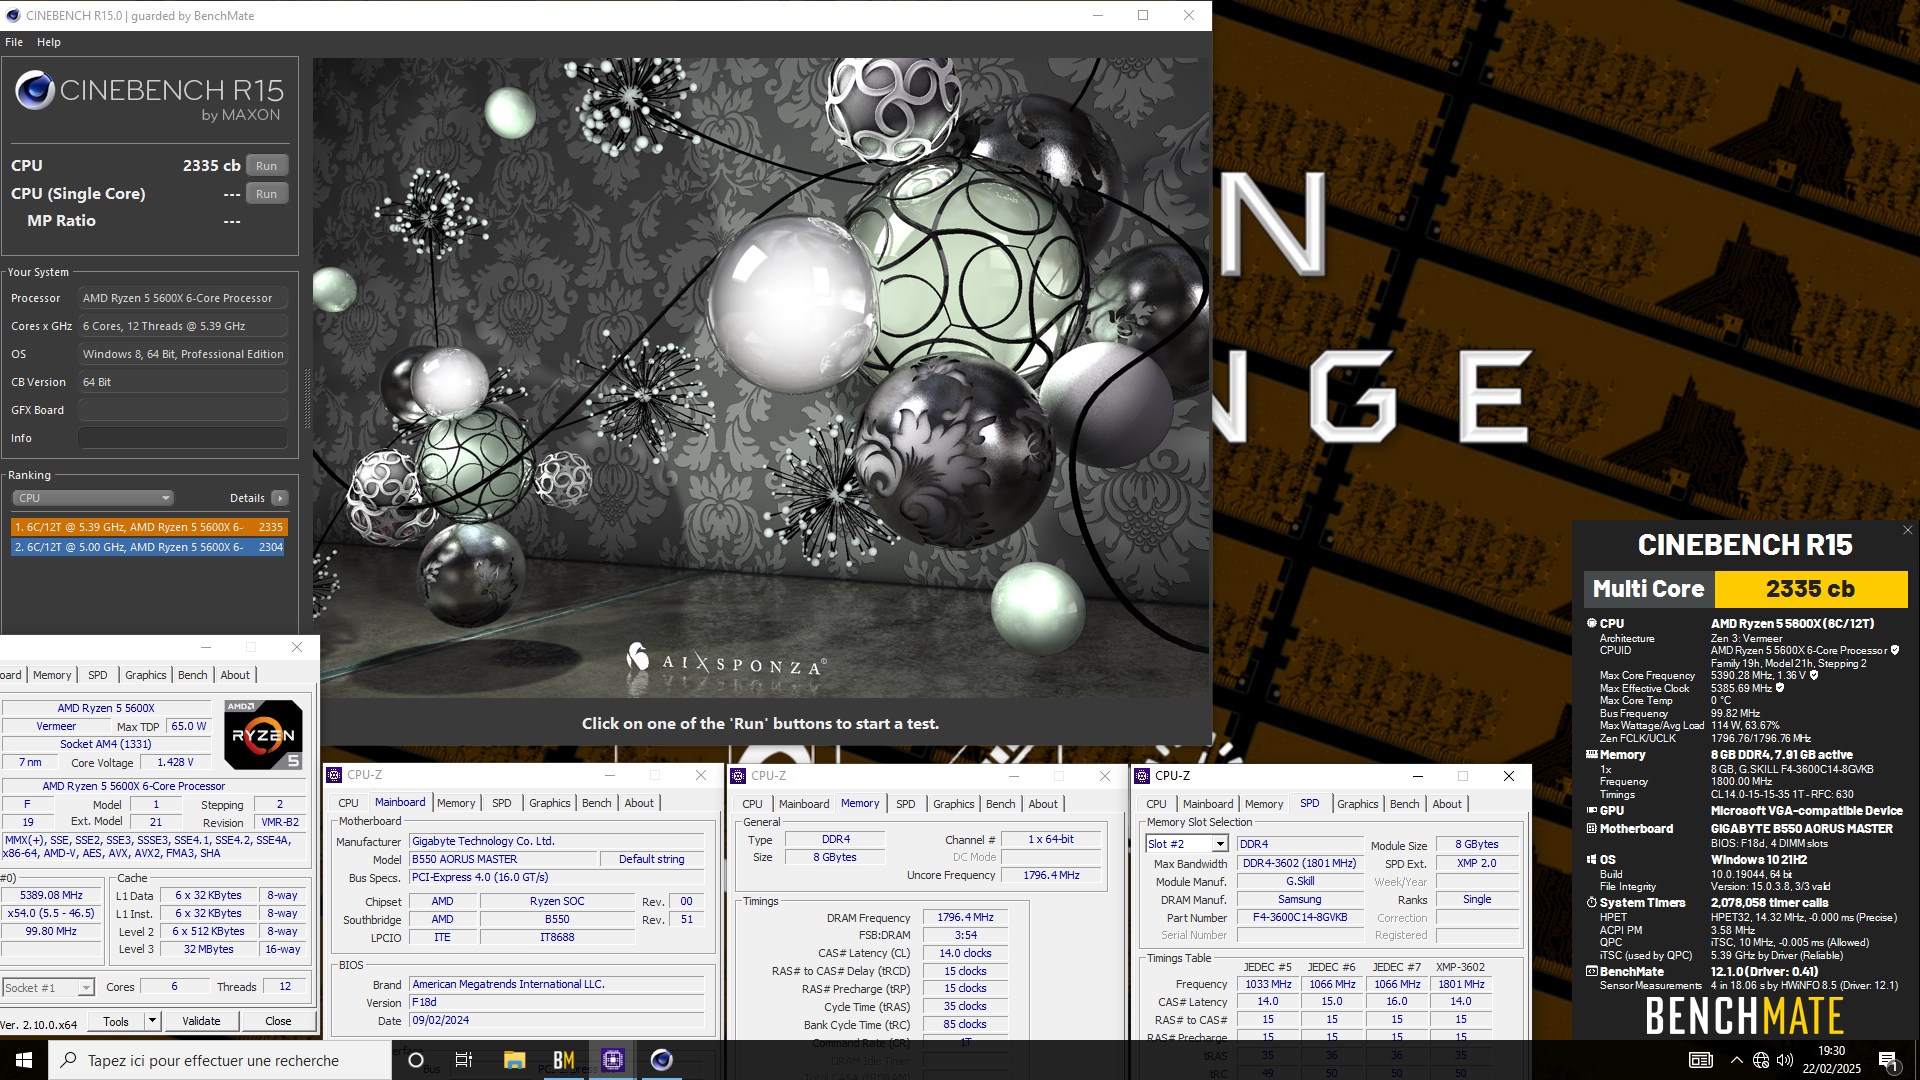The height and width of the screenshot is (1080, 1920).
Task: Open Mainboard tab in CPU-Z Memory window
Action: point(804,804)
